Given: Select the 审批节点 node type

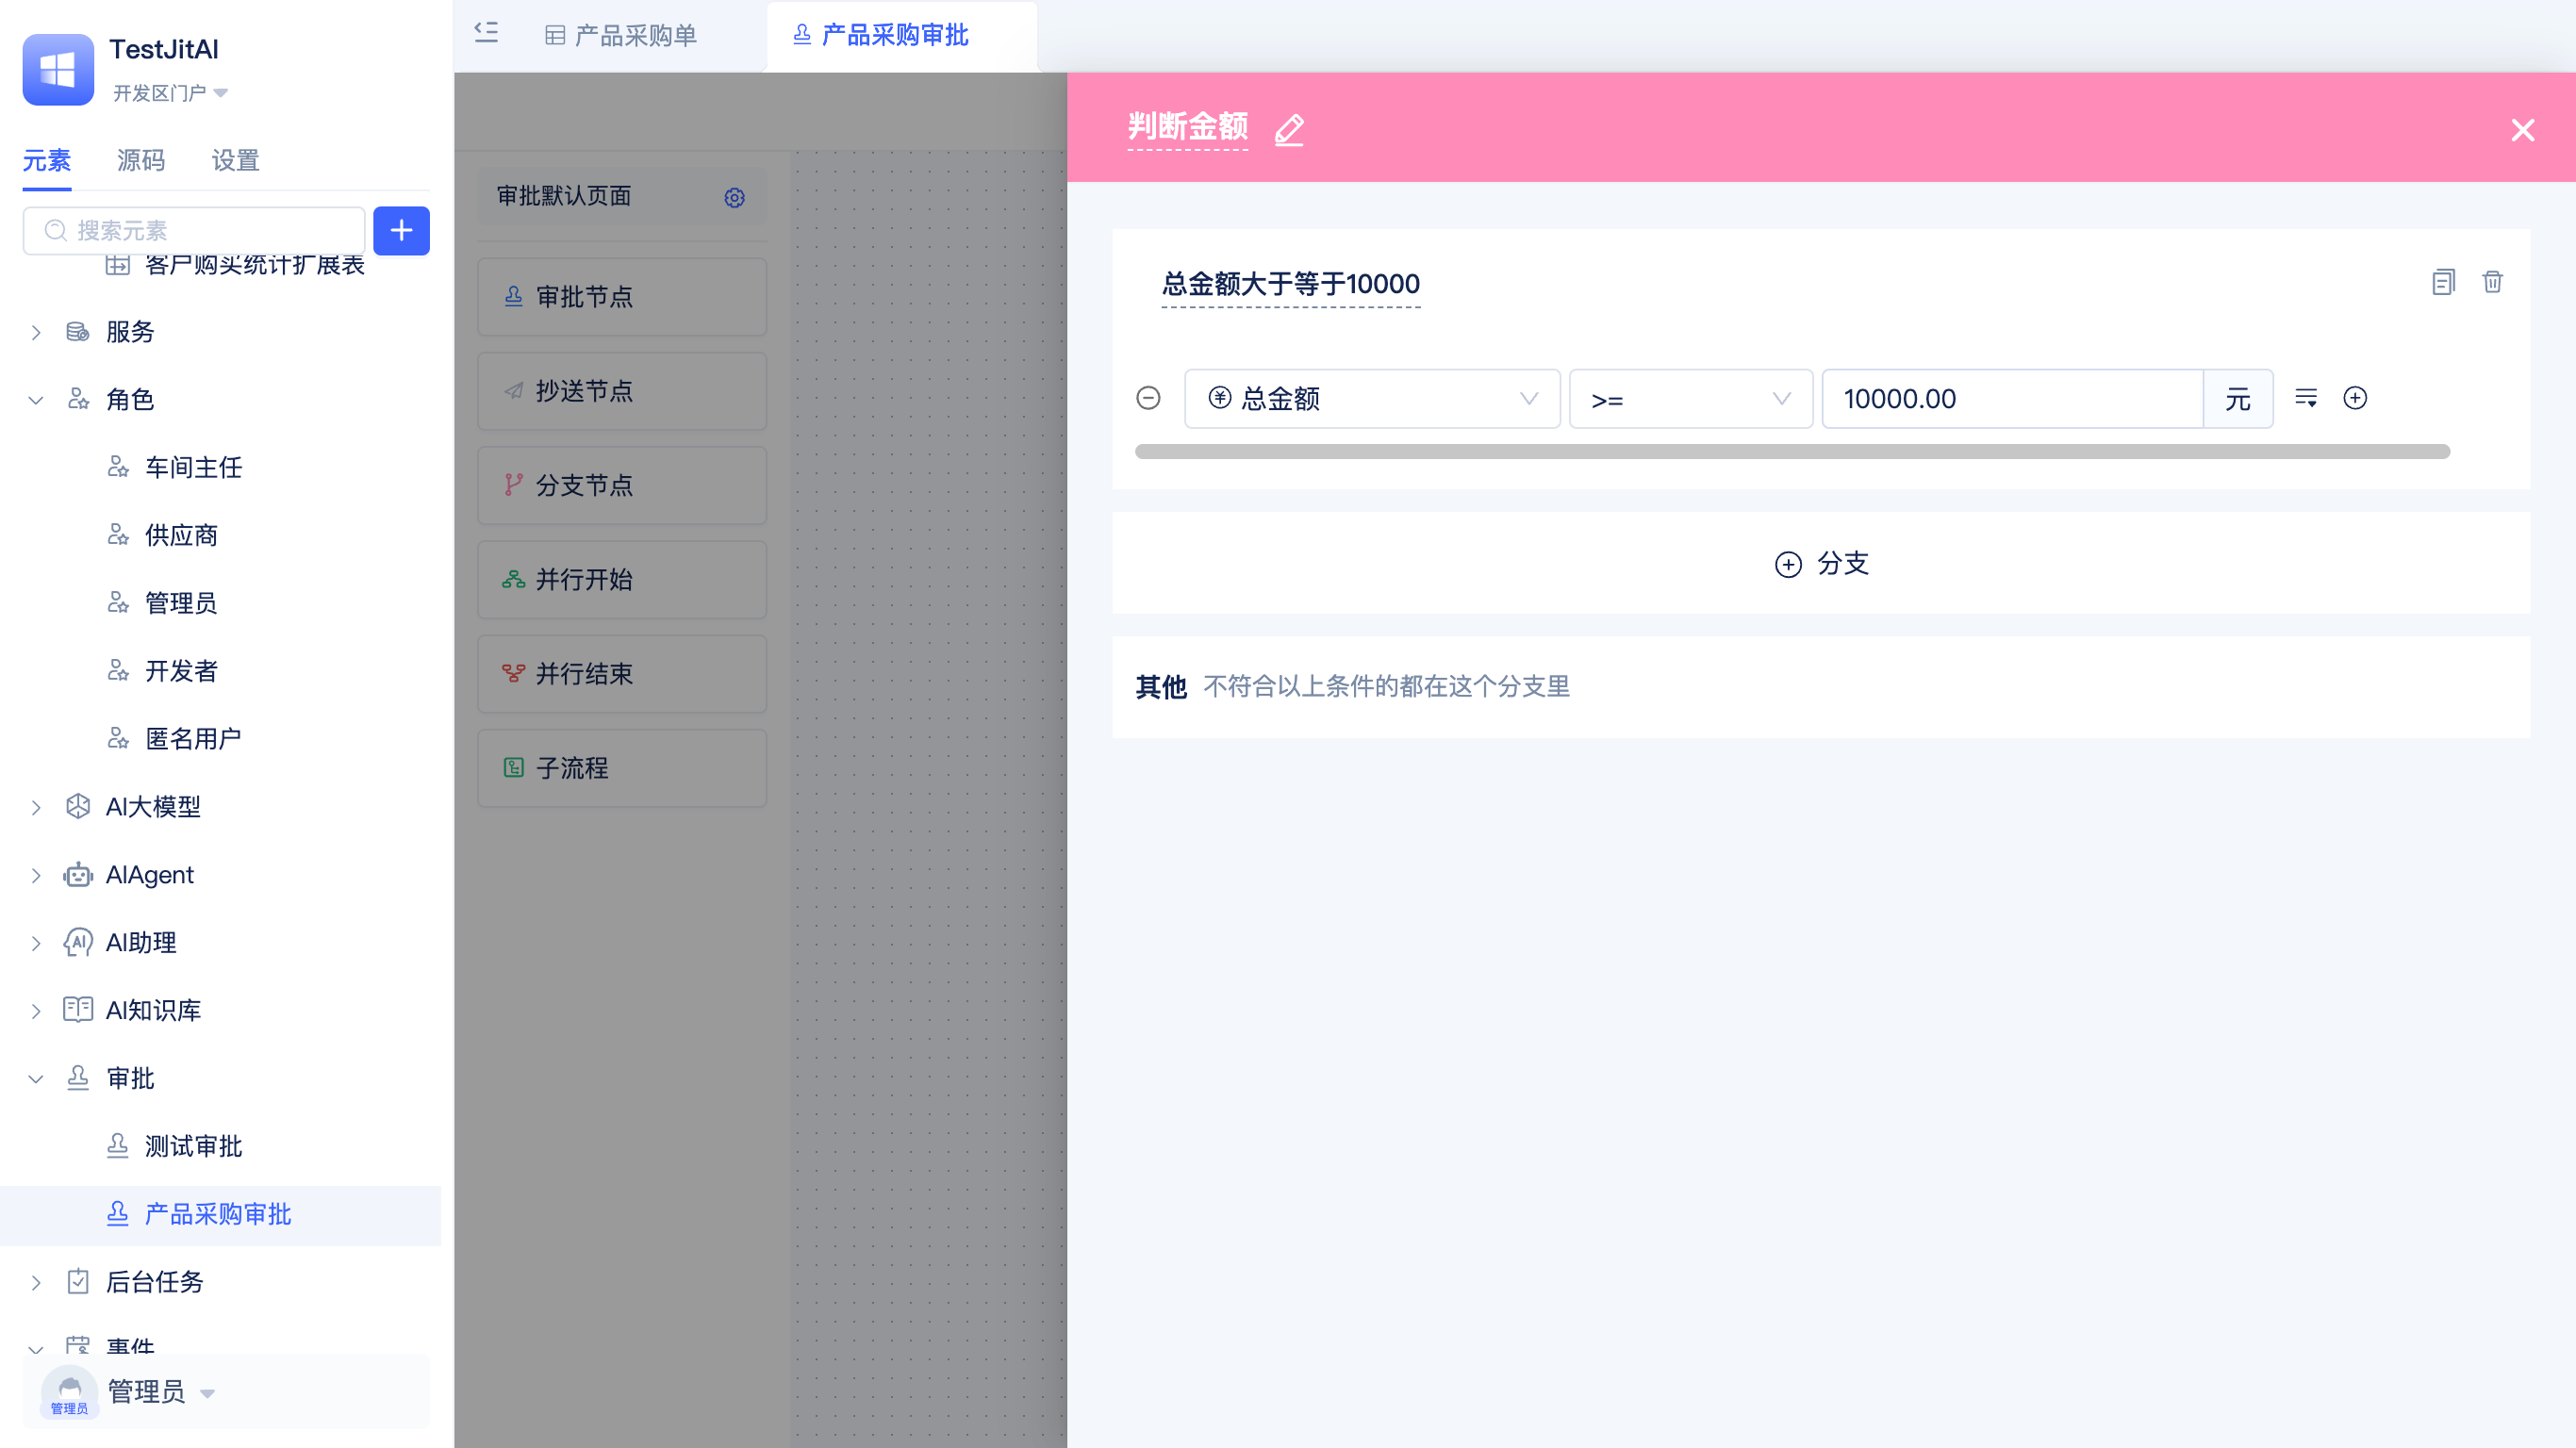Looking at the screenshot, I should pos(622,297).
